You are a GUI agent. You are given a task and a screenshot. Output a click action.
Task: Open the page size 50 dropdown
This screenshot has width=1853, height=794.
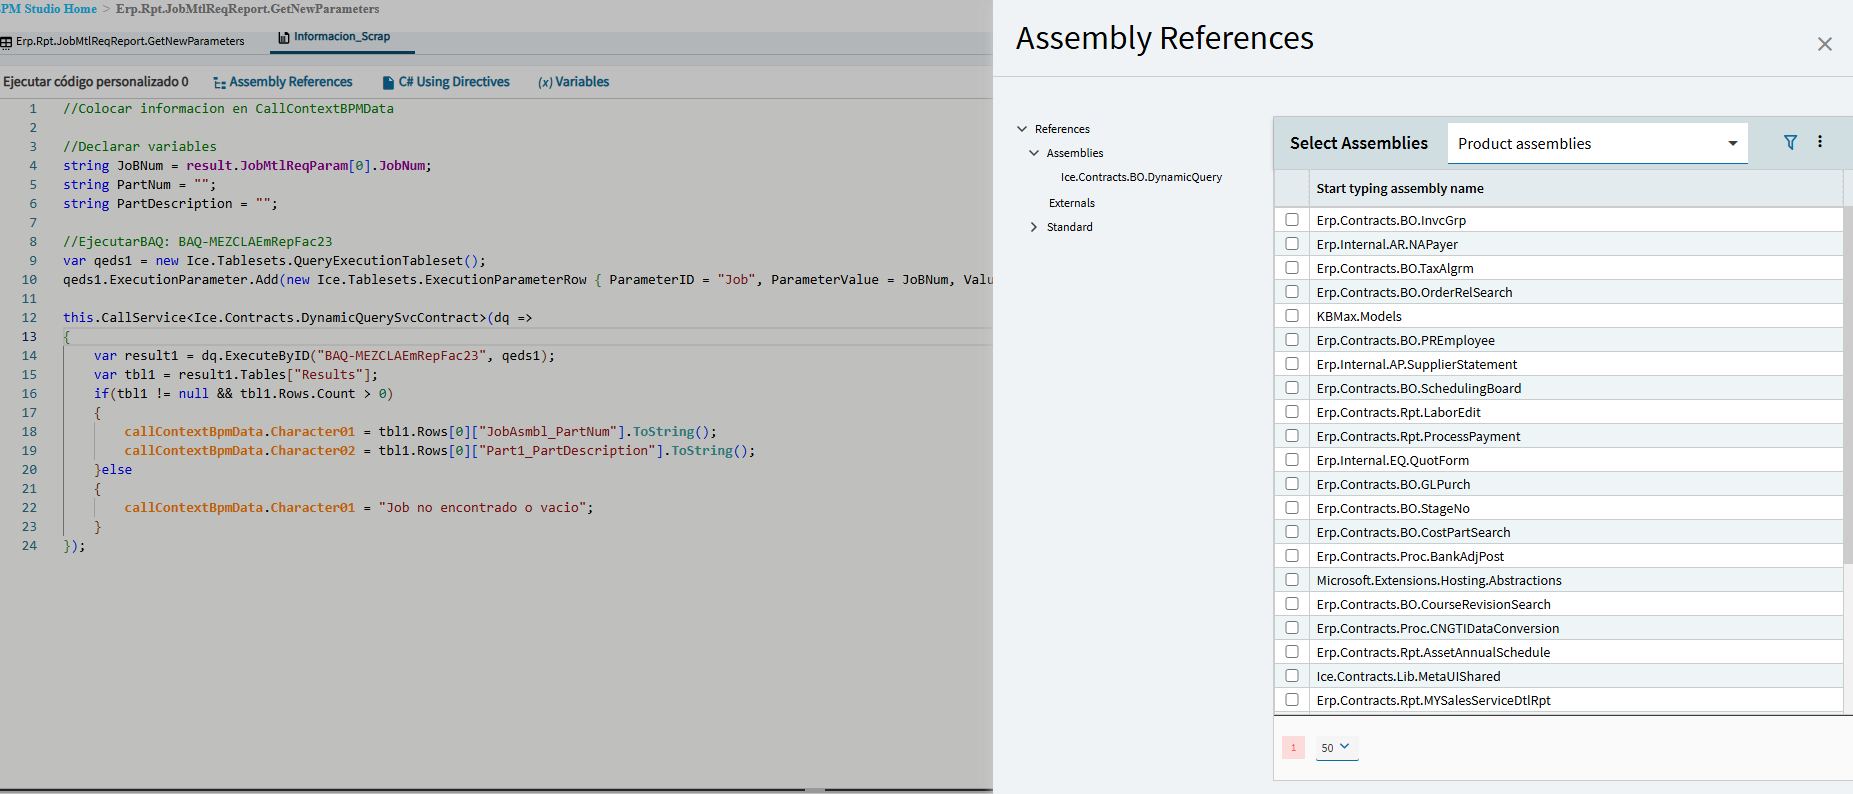point(1336,747)
